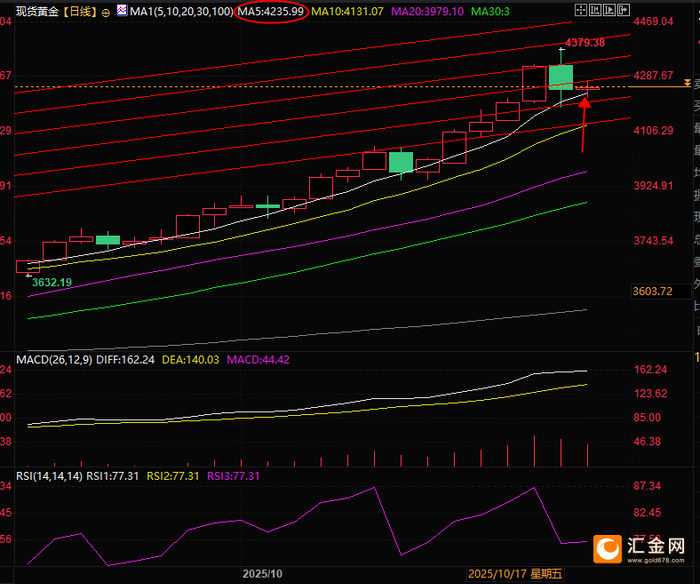The image size is (700, 584).
Task: Click the jump-to-chart-start icon
Action: click(x=595, y=10)
